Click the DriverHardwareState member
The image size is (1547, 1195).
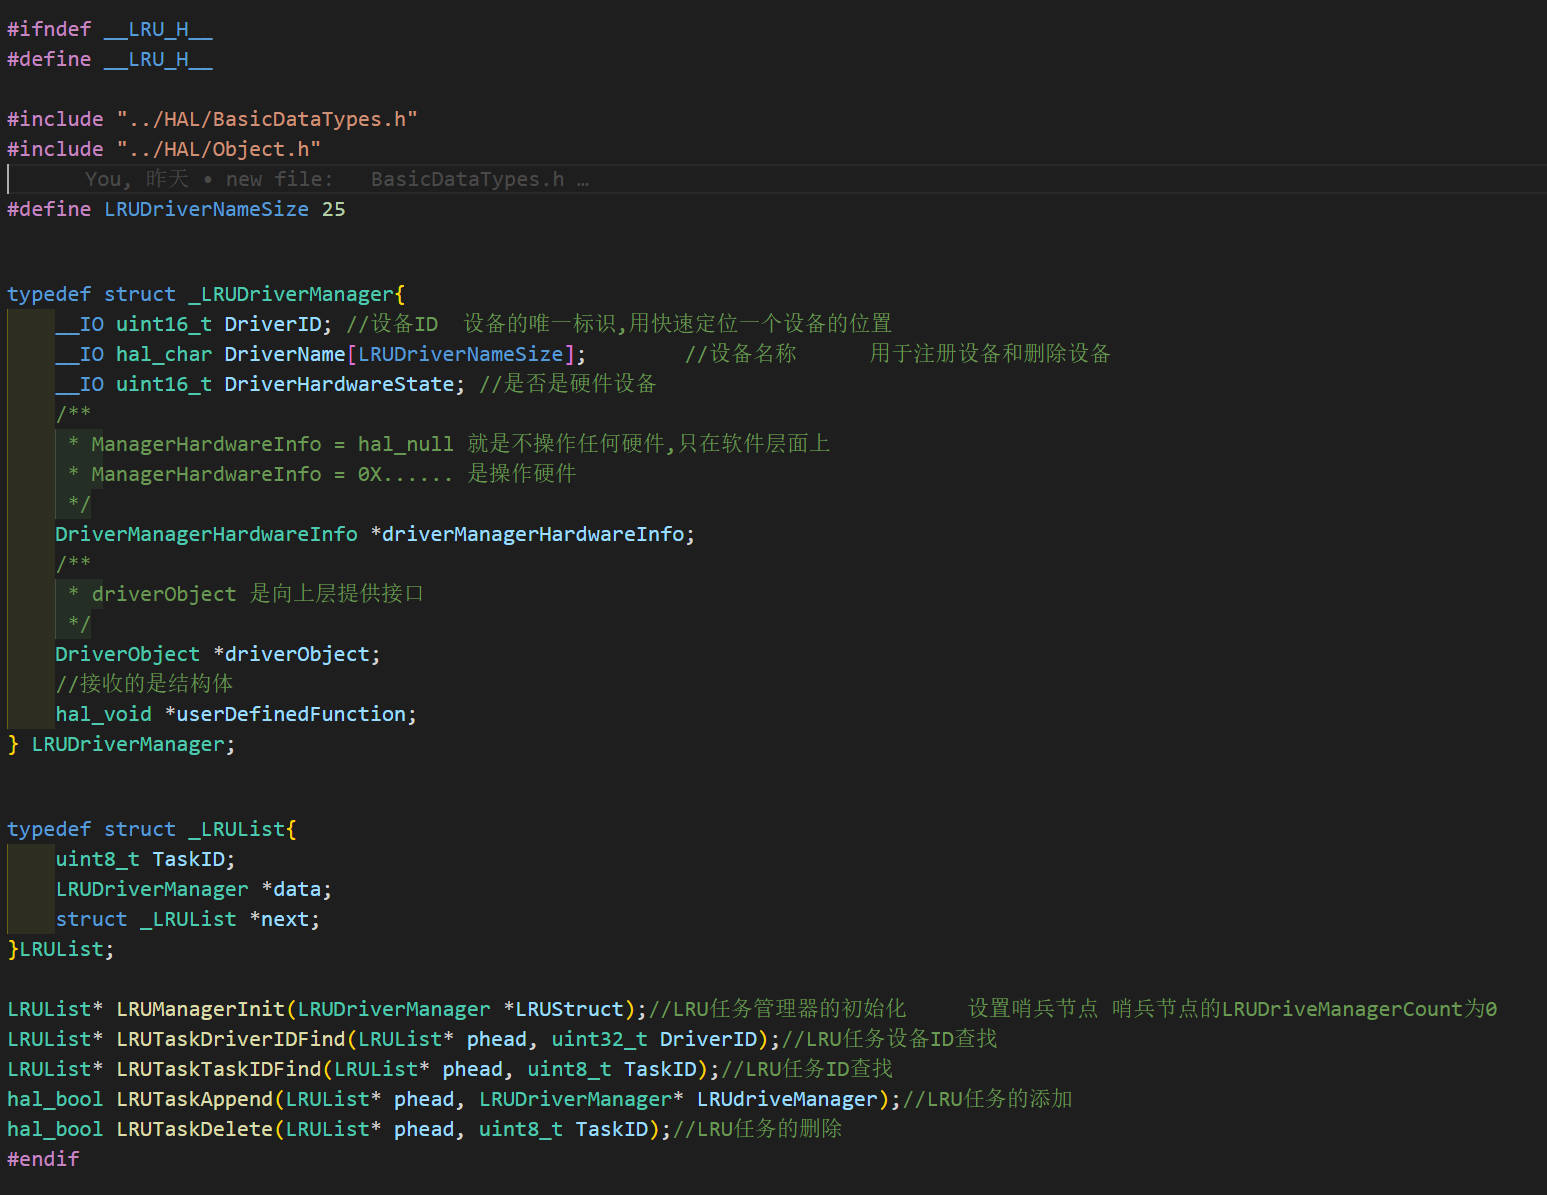pyautogui.click(x=339, y=384)
